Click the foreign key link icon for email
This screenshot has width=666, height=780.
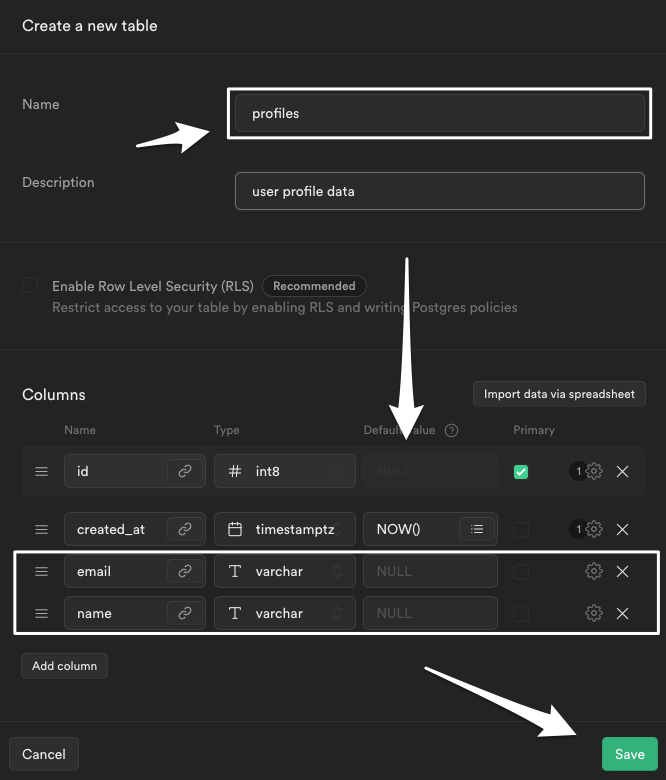(x=185, y=571)
